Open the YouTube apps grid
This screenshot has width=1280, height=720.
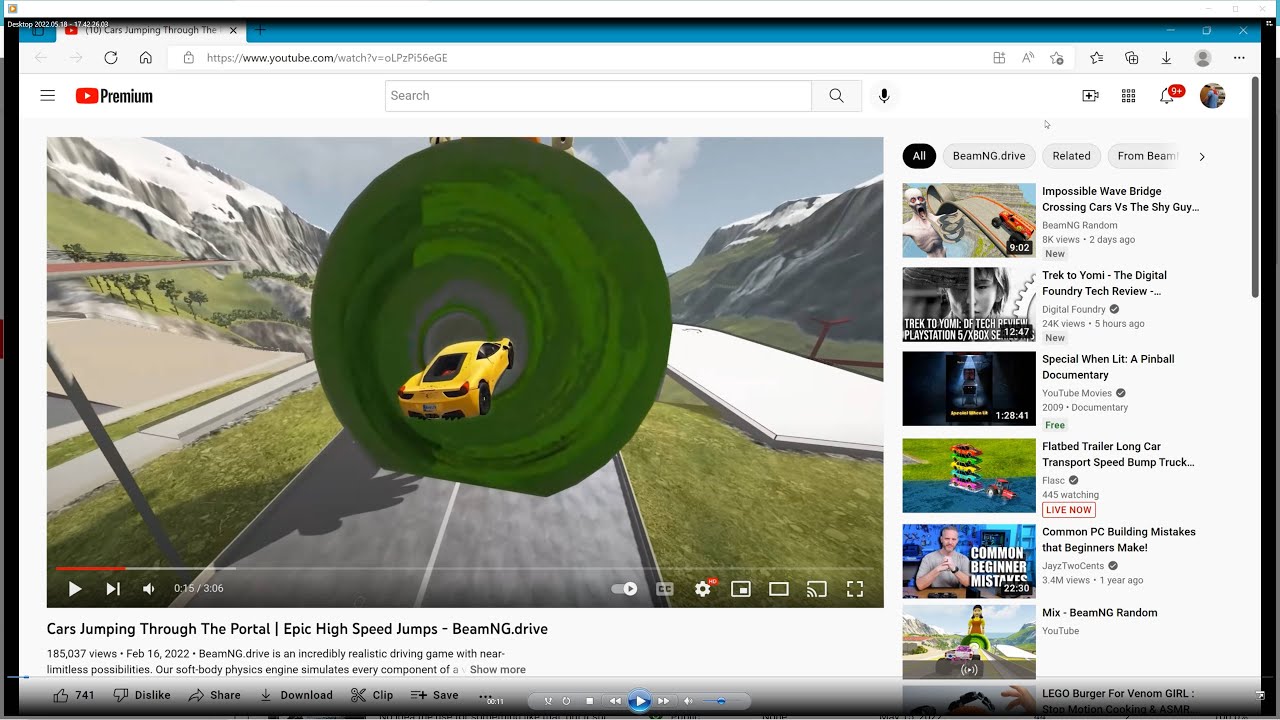1128,96
